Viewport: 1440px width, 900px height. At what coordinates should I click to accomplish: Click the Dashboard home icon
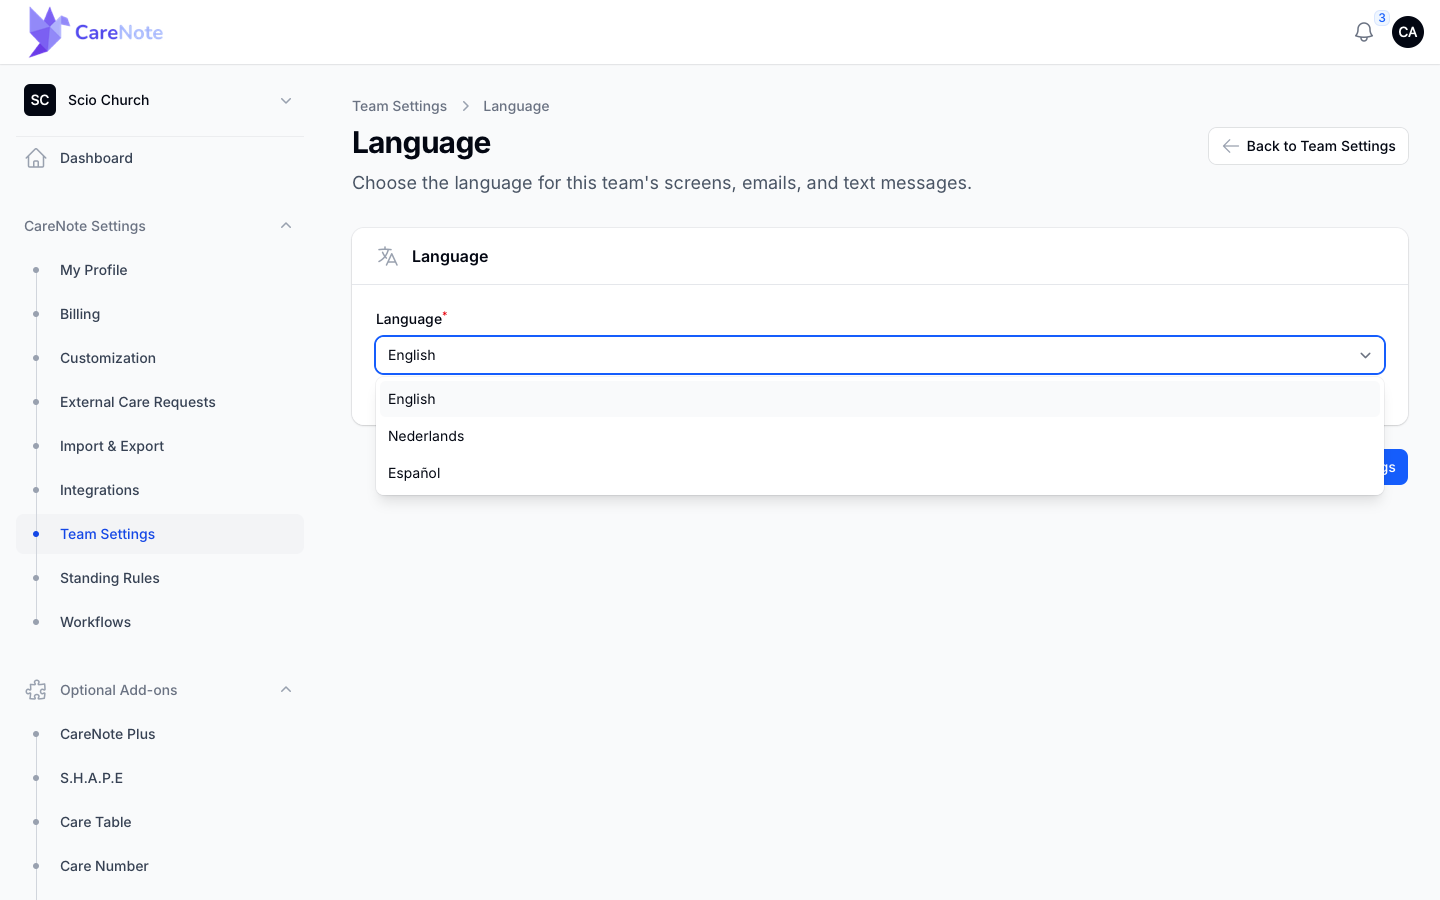coord(36,158)
